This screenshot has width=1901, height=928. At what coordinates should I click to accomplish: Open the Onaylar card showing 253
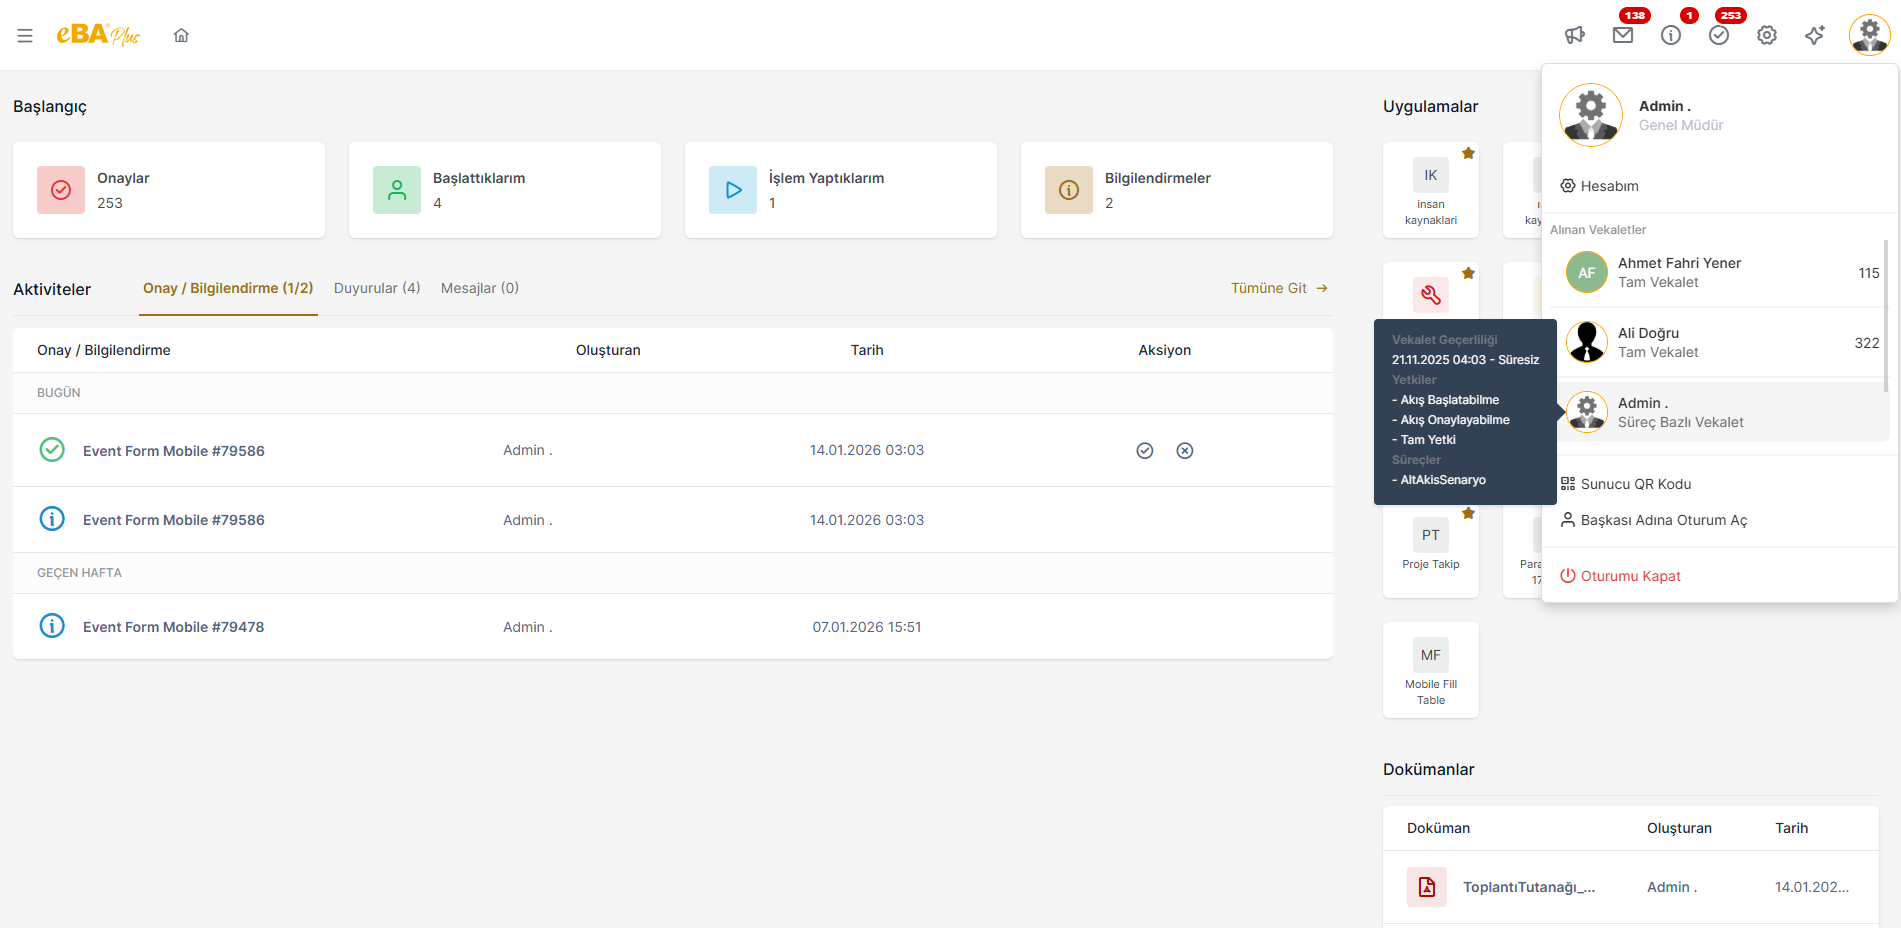tap(169, 190)
